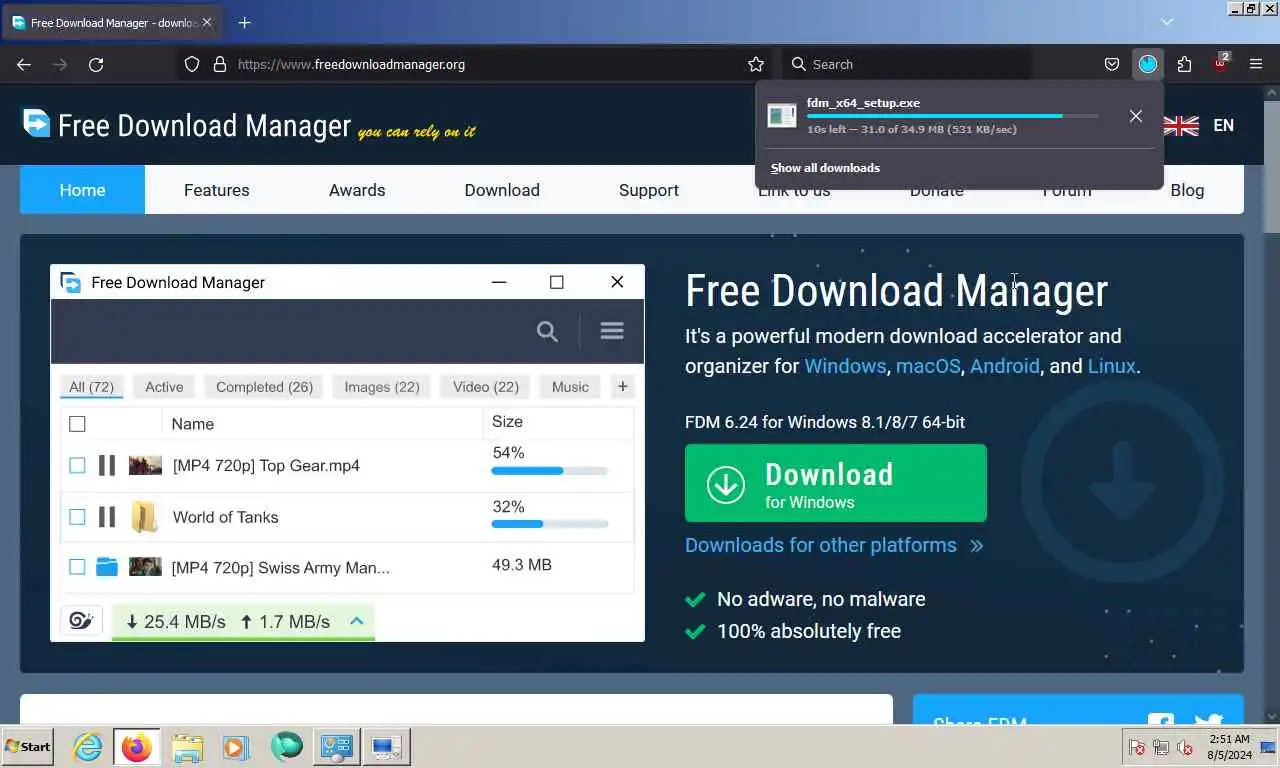Open the hamburger menu in FDM preview
Image resolution: width=1280 pixels, height=768 pixels.
coord(612,330)
